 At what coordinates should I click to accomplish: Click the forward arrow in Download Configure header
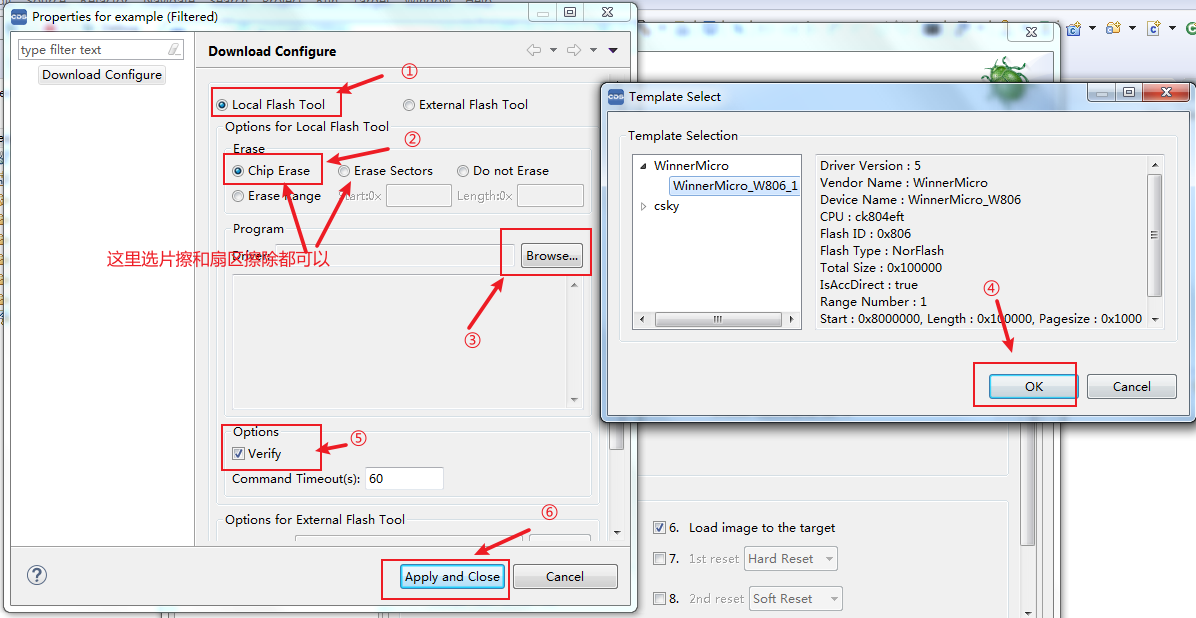click(574, 50)
